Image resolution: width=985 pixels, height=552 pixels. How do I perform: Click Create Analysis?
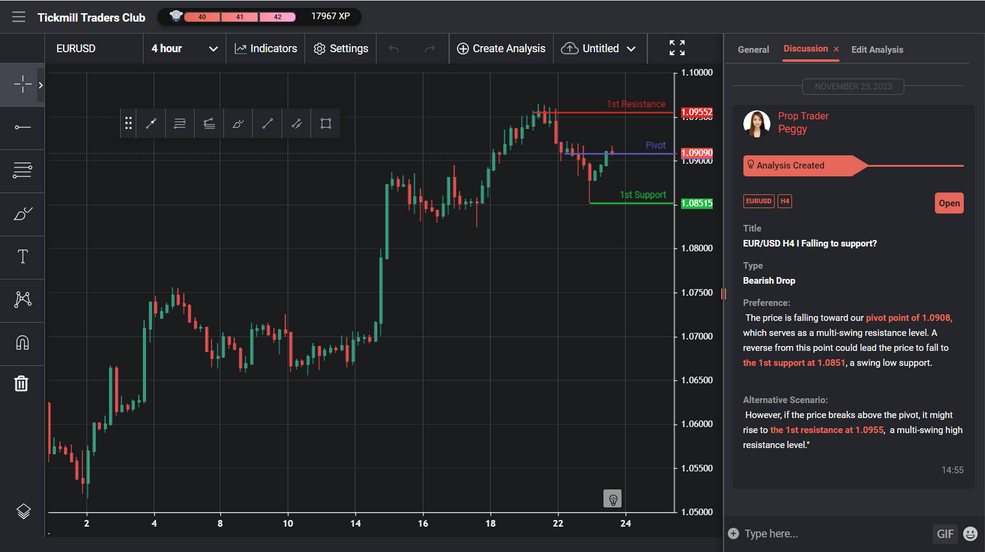(501, 48)
